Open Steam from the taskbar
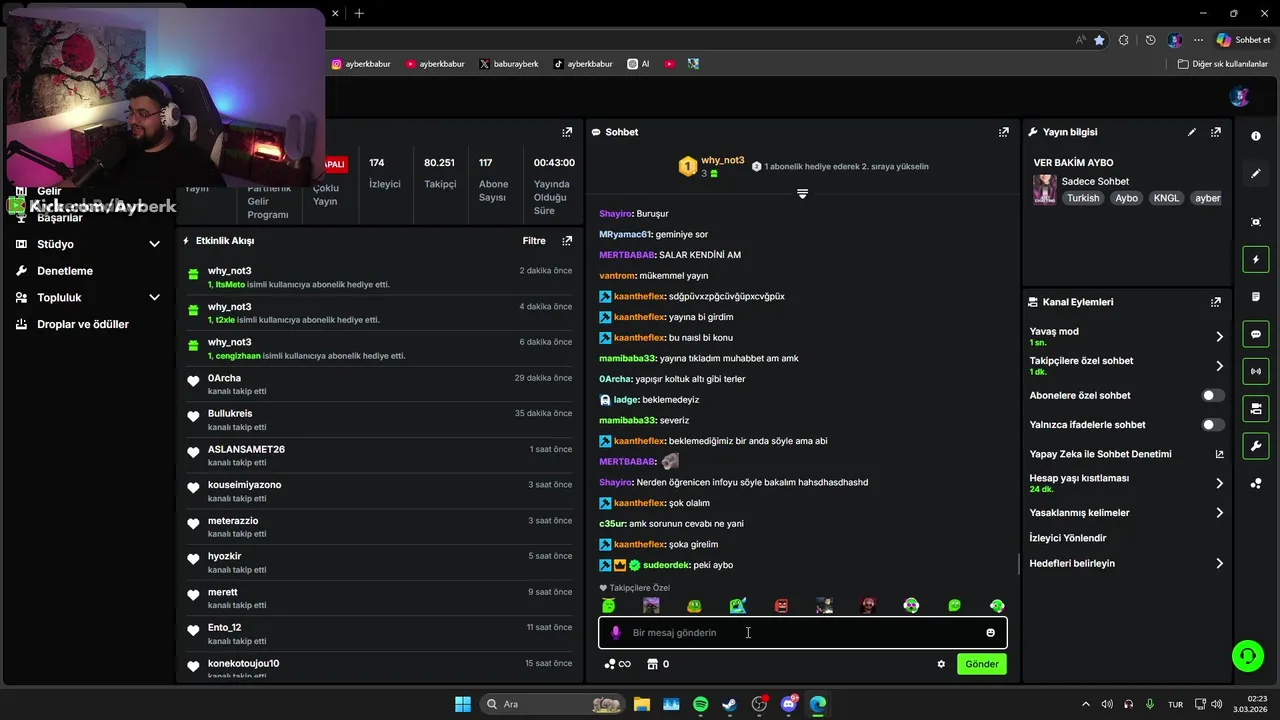The image size is (1280, 720). pyautogui.click(x=730, y=704)
